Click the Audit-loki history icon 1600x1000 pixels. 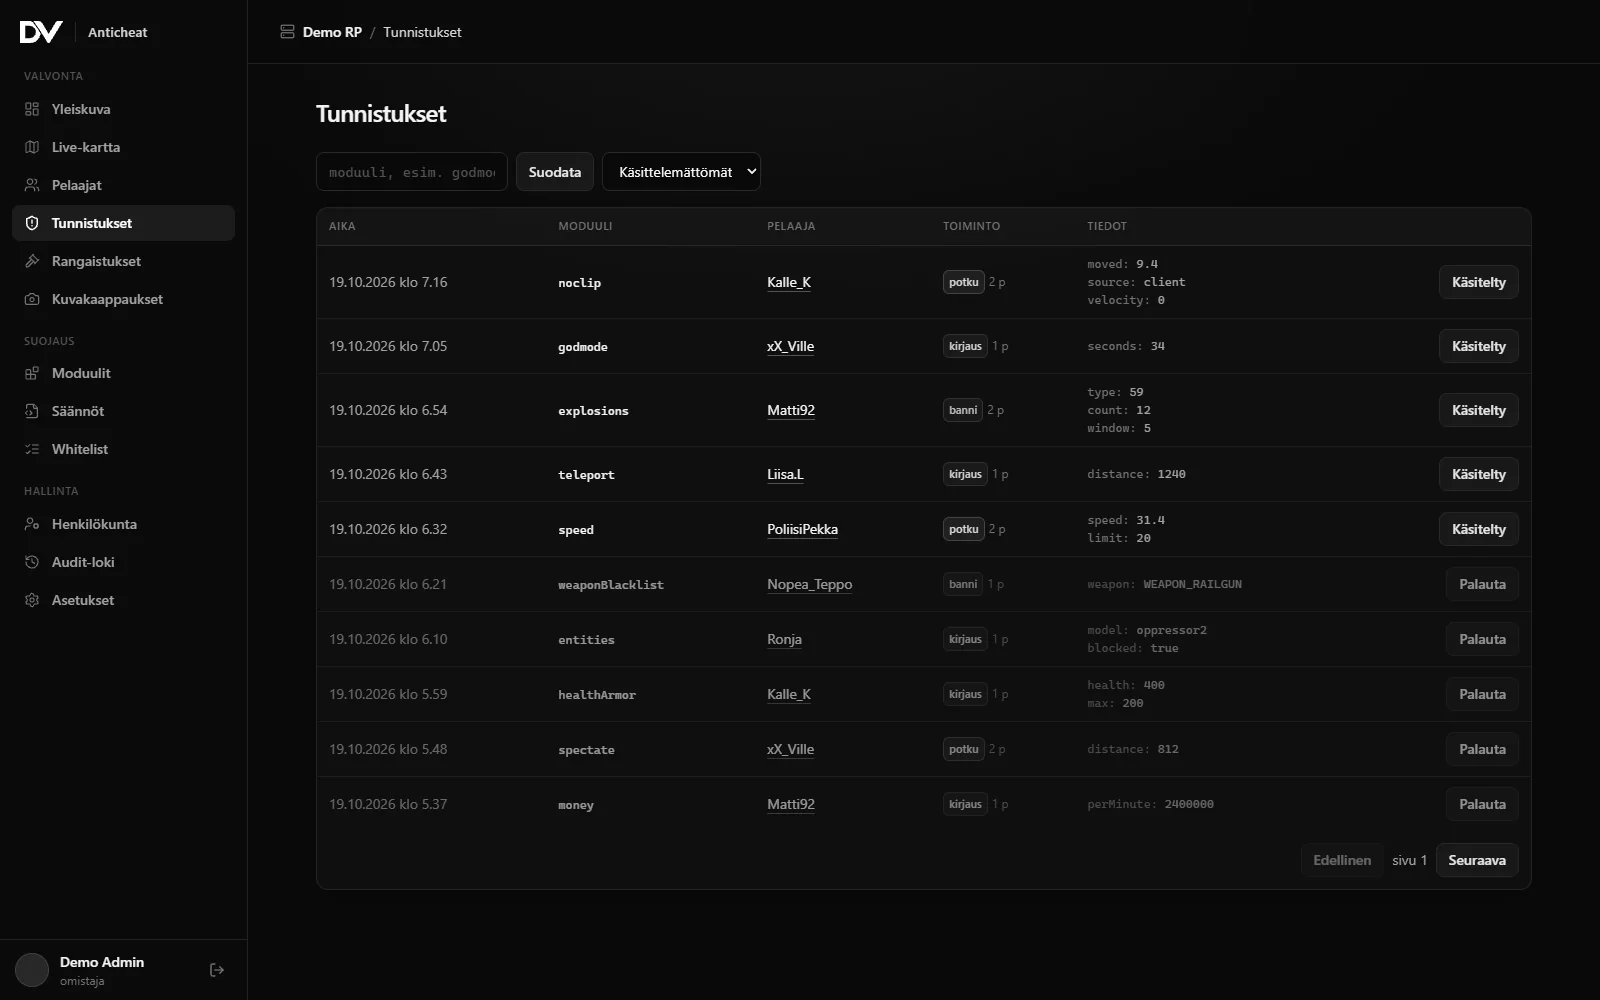pos(32,562)
